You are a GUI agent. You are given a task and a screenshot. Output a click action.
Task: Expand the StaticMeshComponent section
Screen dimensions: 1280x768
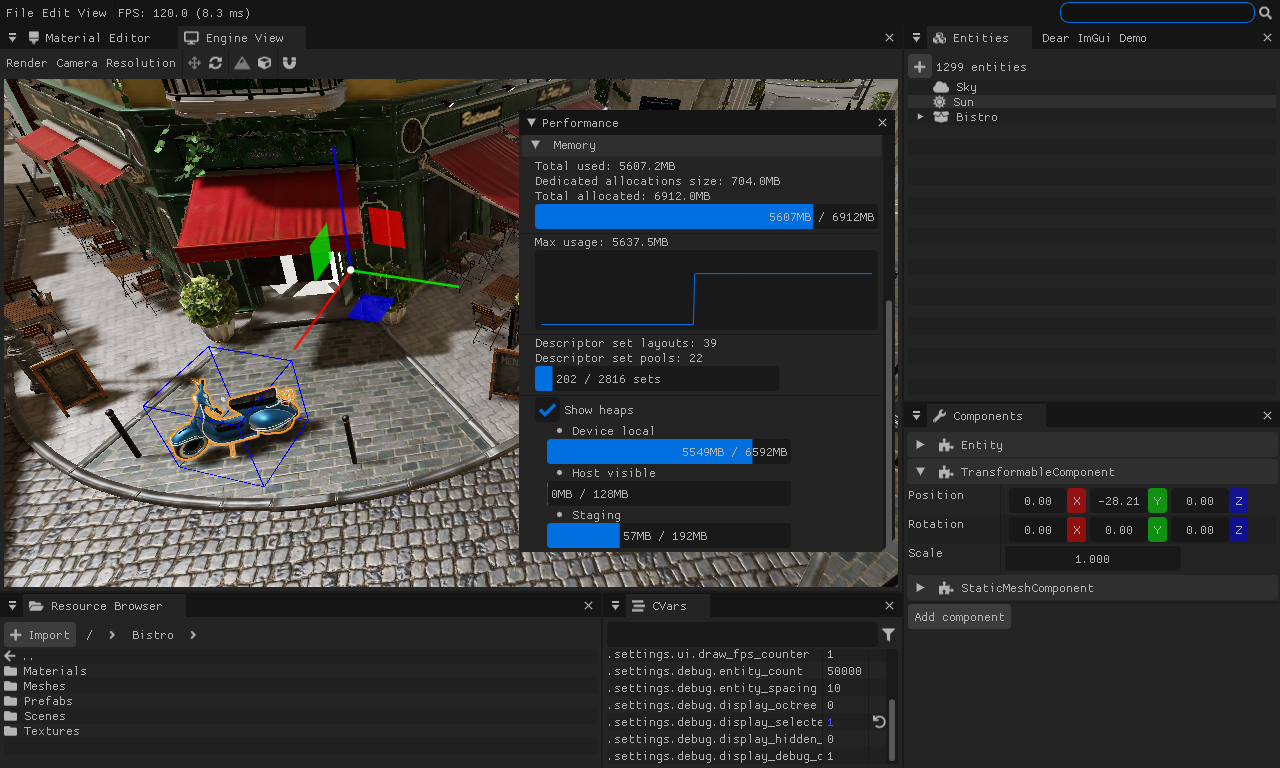(921, 588)
